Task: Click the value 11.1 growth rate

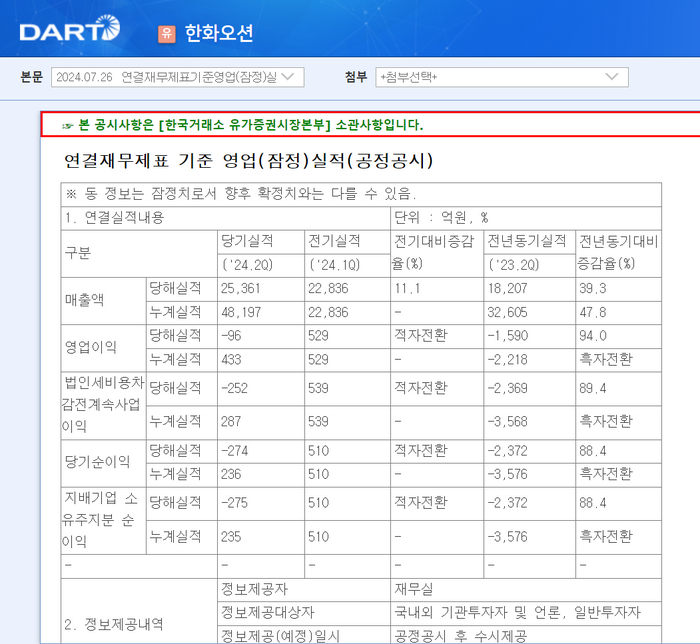Action: click(407, 289)
